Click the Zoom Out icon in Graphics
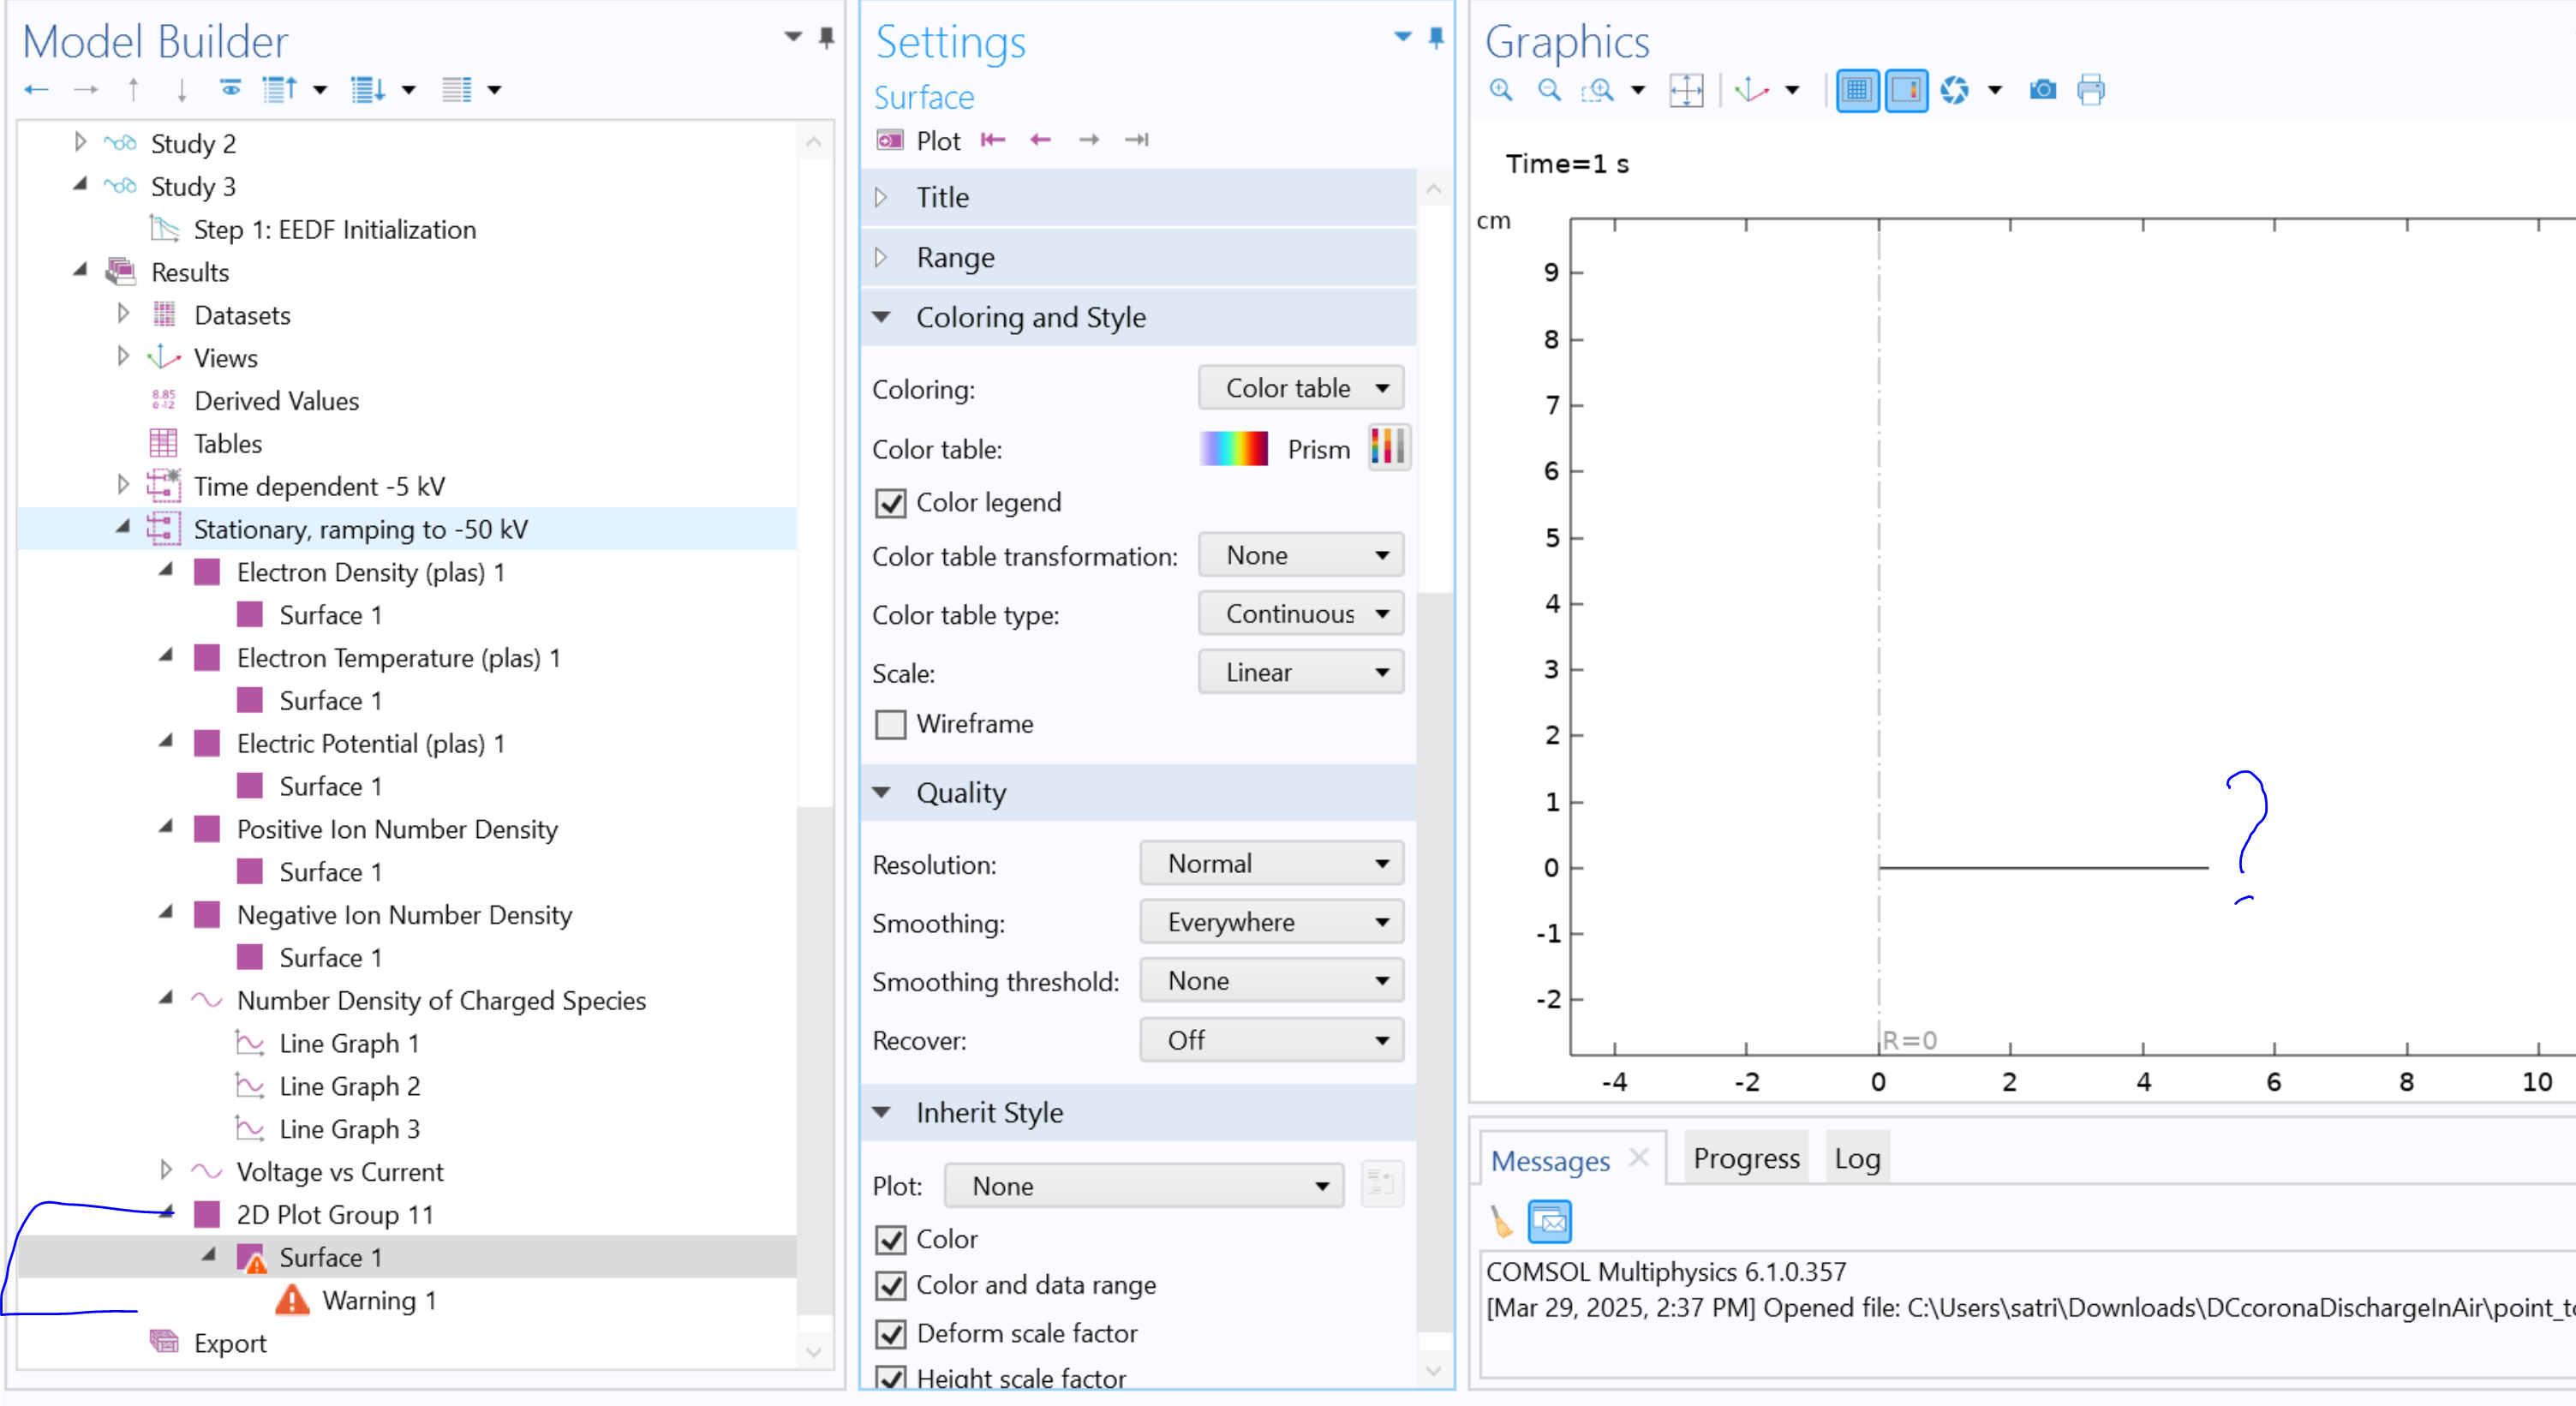The image size is (2576, 1406). click(1549, 90)
